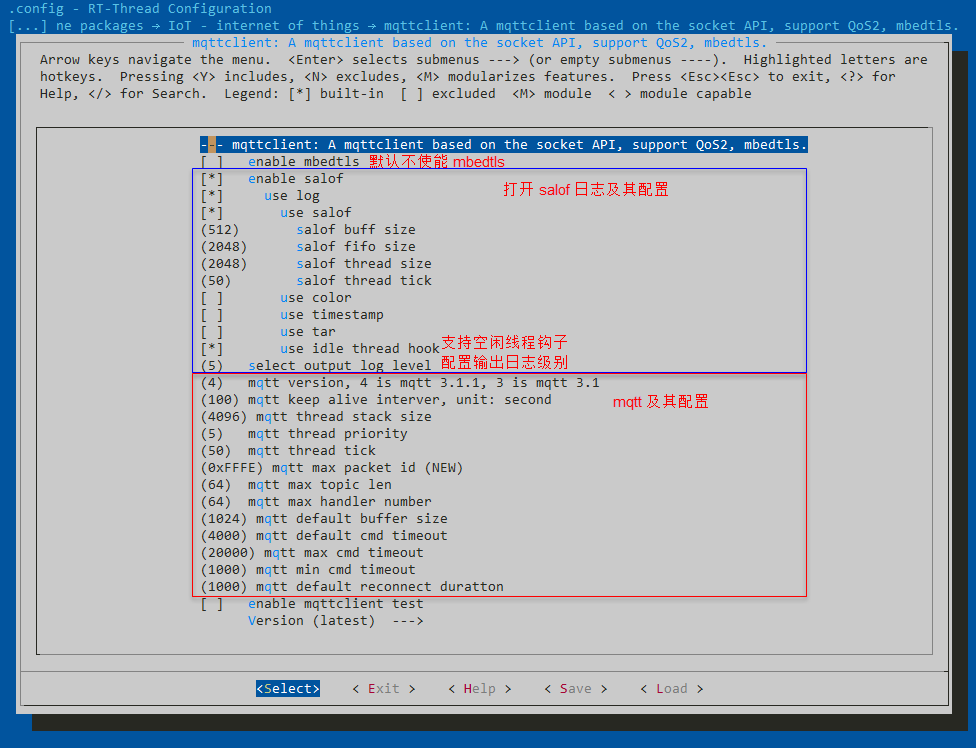
Task: Select mqtt min cmd timeout entry
Action: (x=307, y=570)
